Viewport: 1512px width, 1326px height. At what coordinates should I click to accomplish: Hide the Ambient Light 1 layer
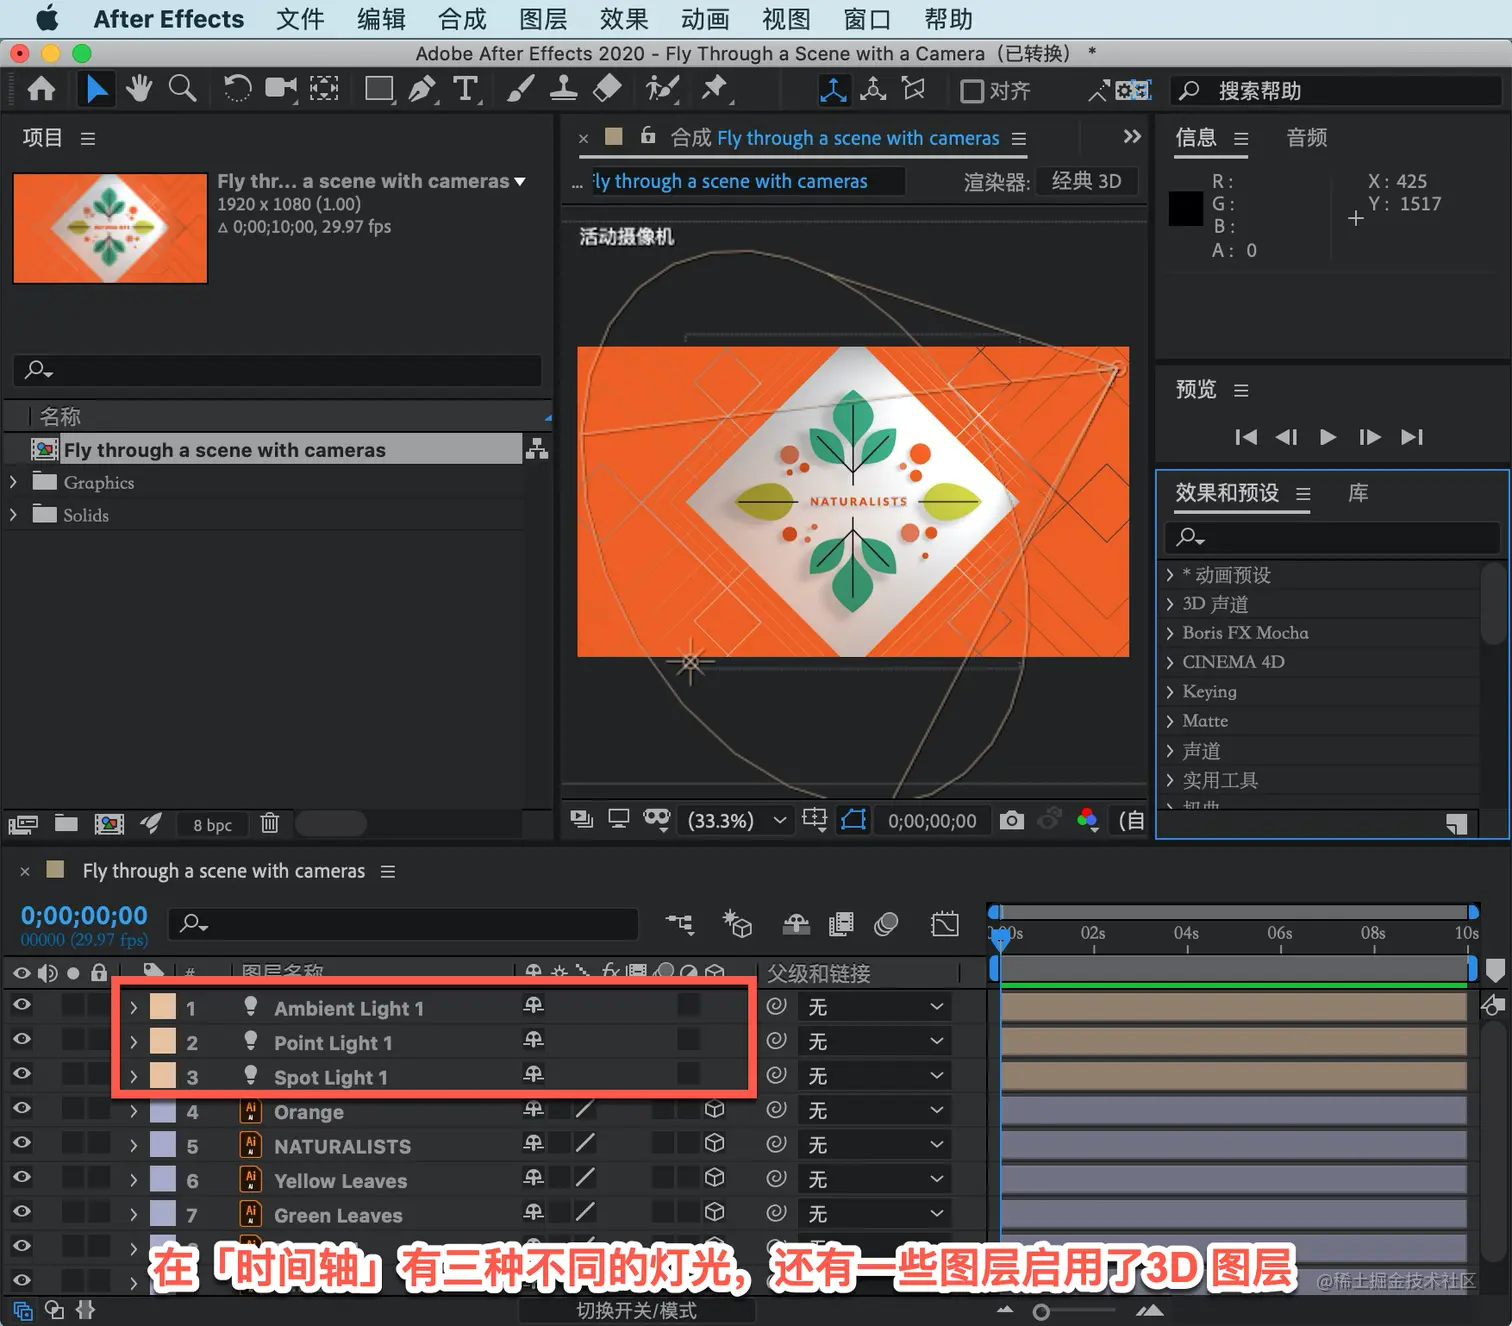(x=21, y=1005)
